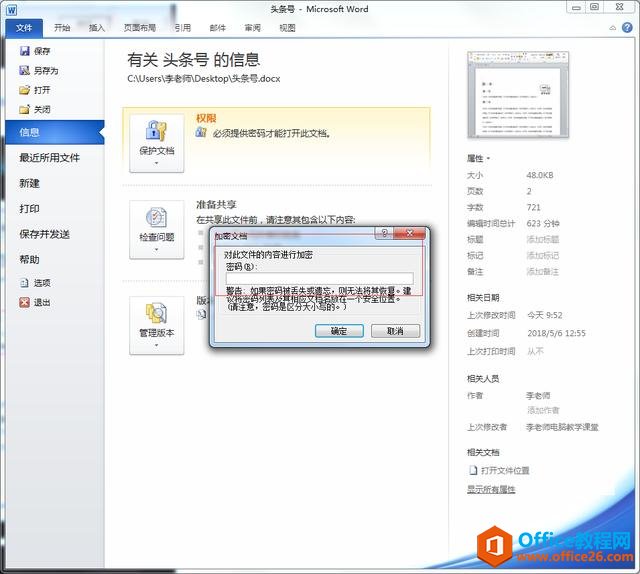Click last modifier 李老师电脑教学课堂
The width and height of the screenshot is (640, 574).
[x=562, y=427]
